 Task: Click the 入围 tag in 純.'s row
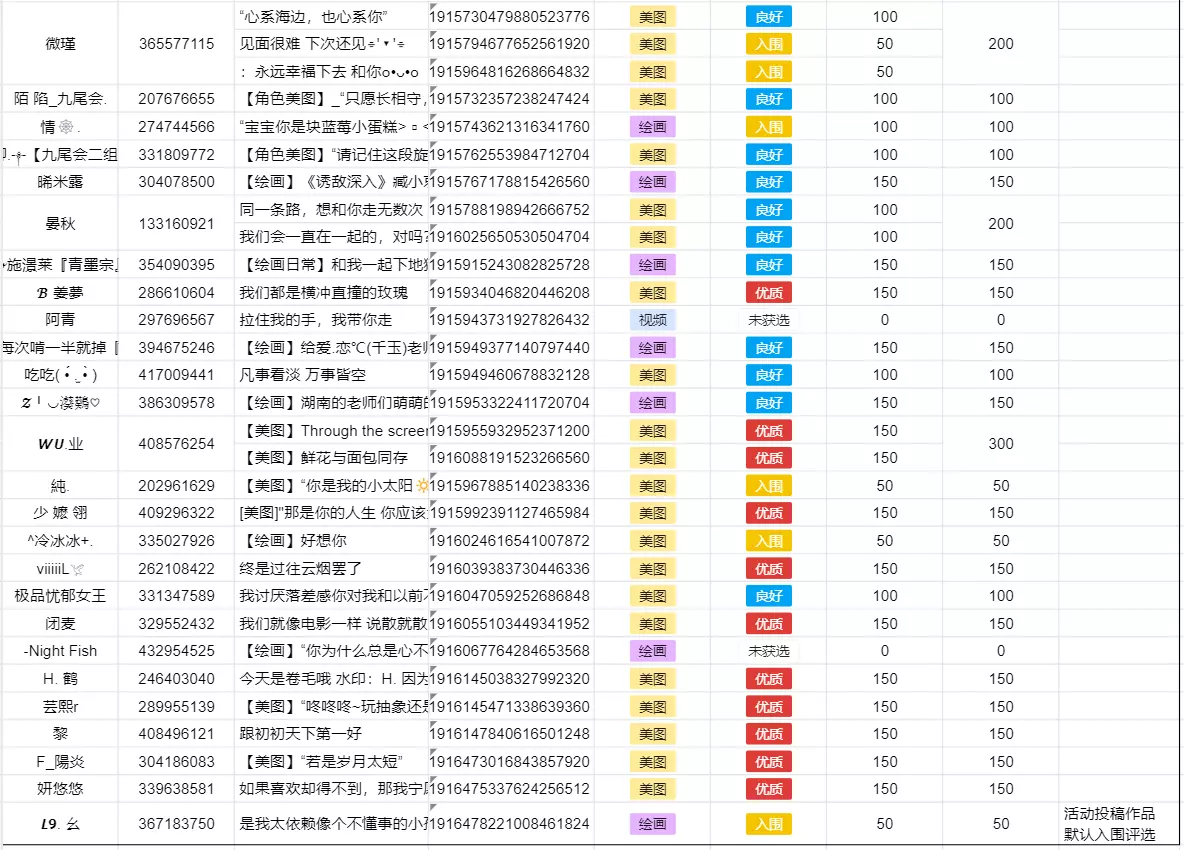768,486
